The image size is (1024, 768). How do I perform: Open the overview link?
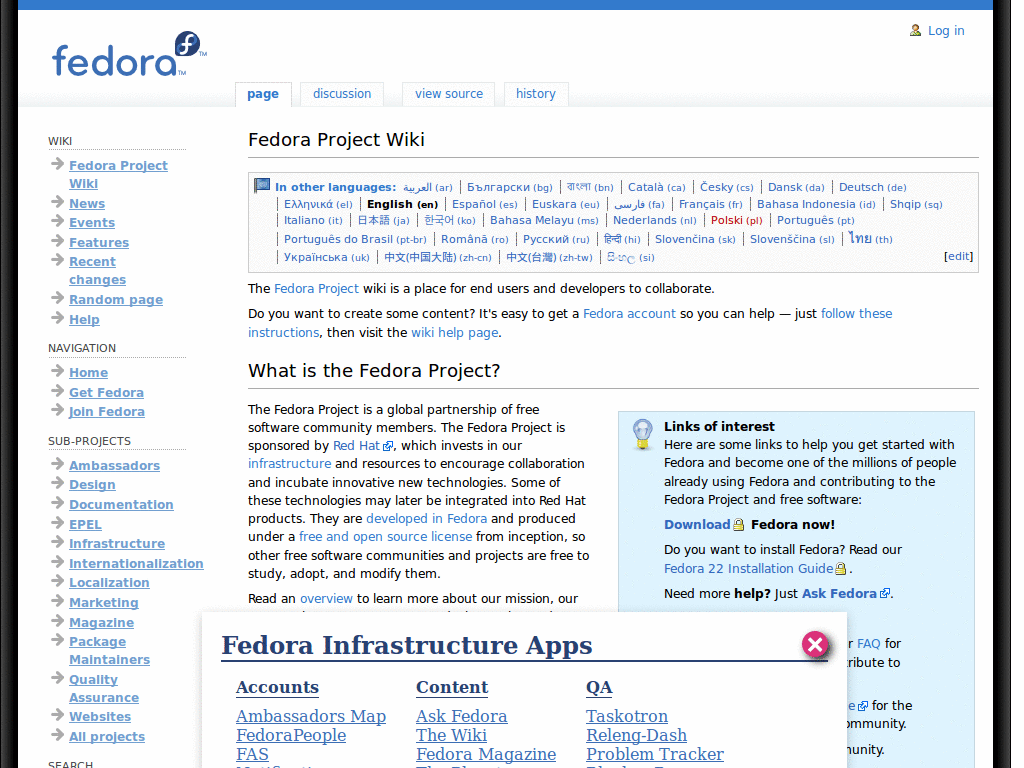326,599
